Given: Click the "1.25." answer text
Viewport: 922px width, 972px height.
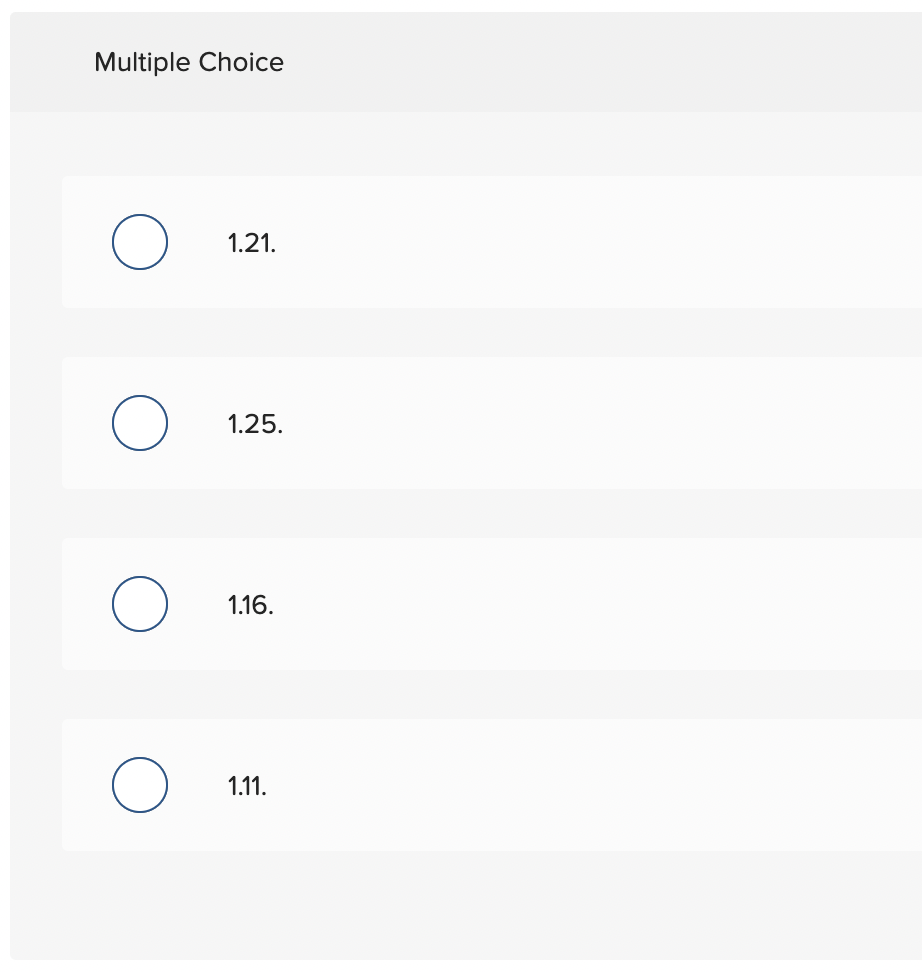Looking at the screenshot, I should coord(255,424).
